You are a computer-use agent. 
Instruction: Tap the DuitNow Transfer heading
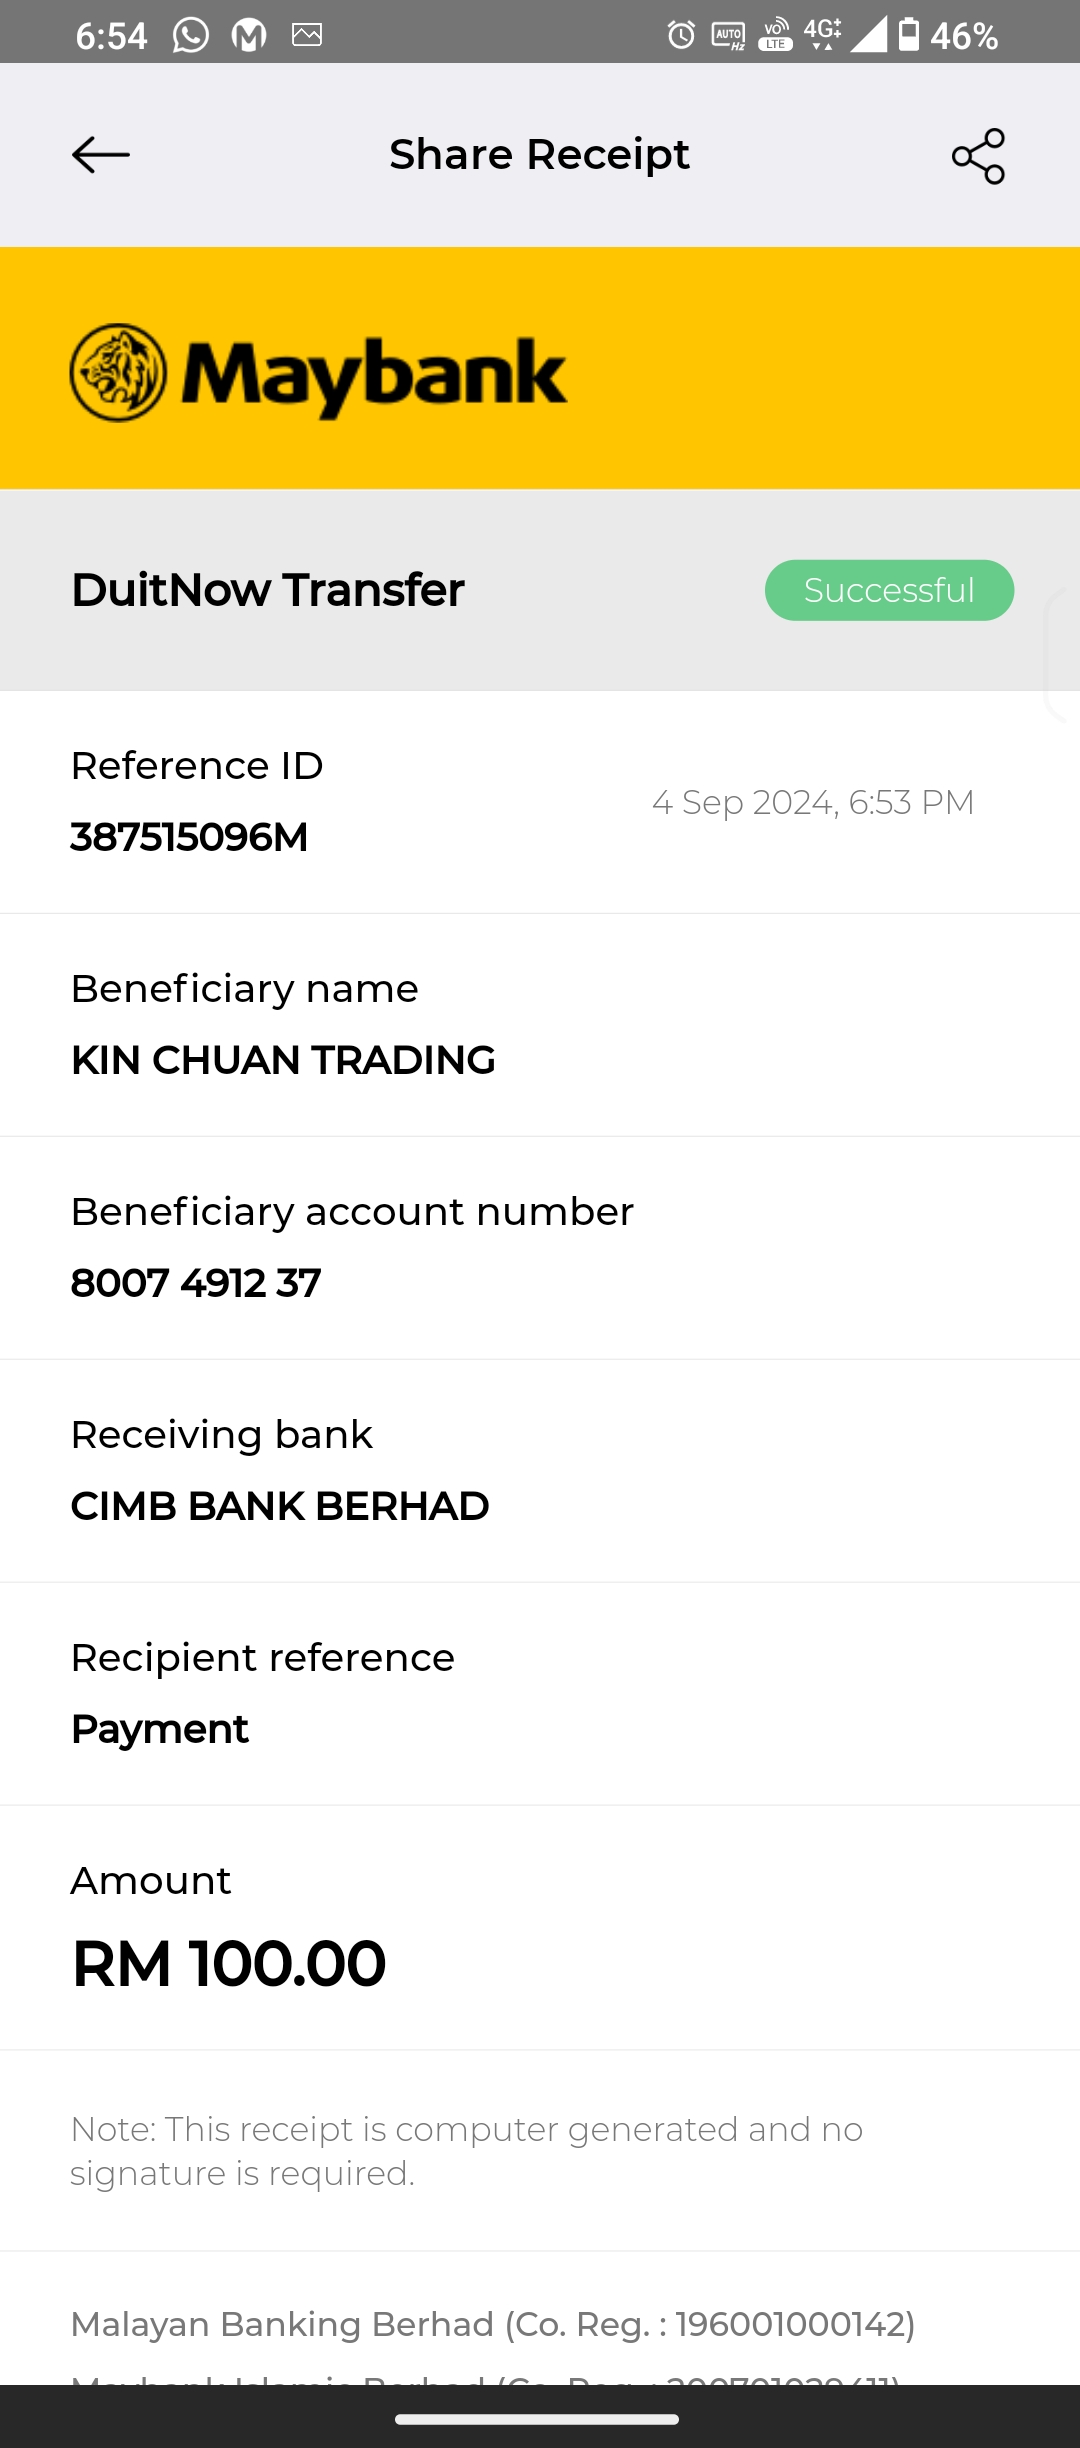tap(268, 590)
